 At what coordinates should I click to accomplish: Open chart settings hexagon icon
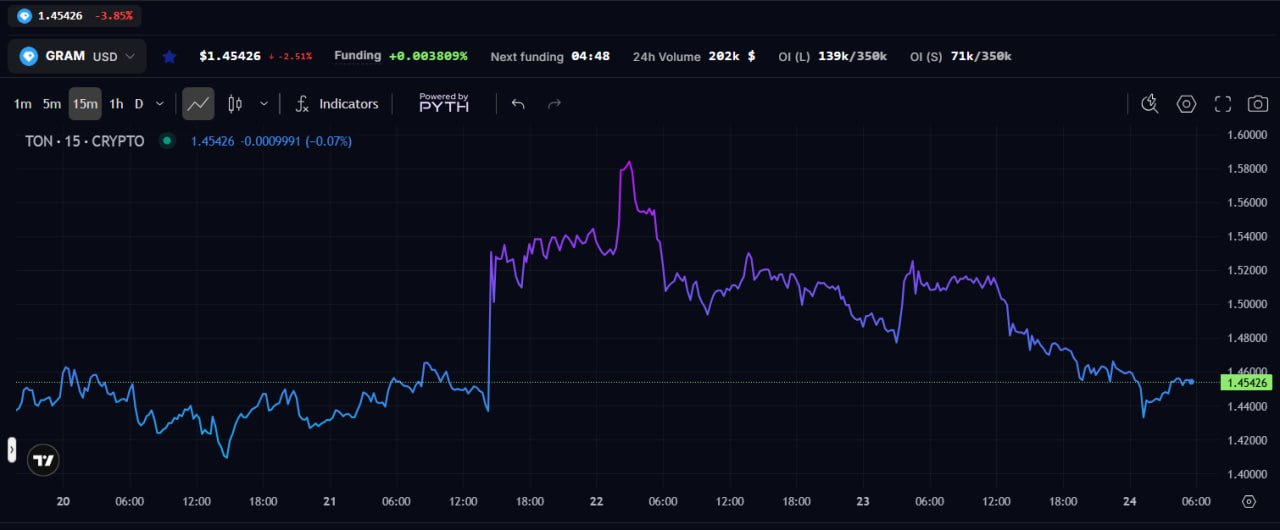click(1186, 104)
